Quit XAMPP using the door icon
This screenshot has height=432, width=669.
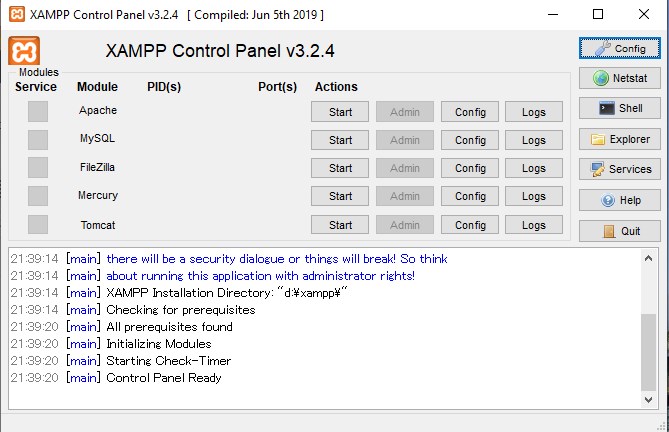coord(619,231)
